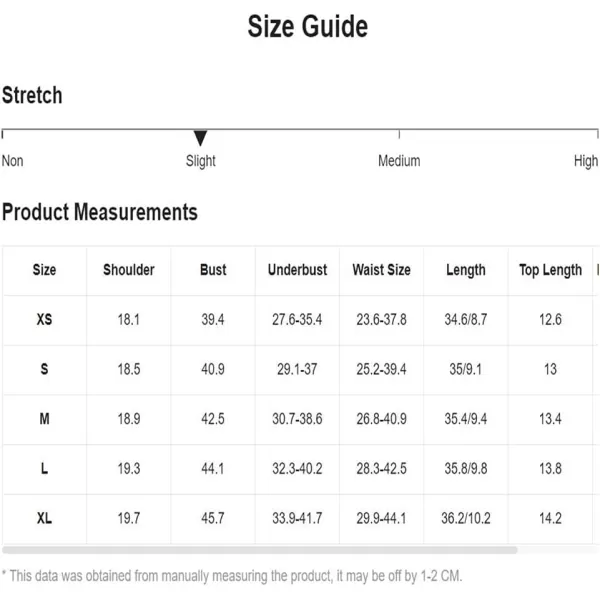Click the Non stretch label
Image resolution: width=600 pixels, height=600 pixels.
coord(13,161)
